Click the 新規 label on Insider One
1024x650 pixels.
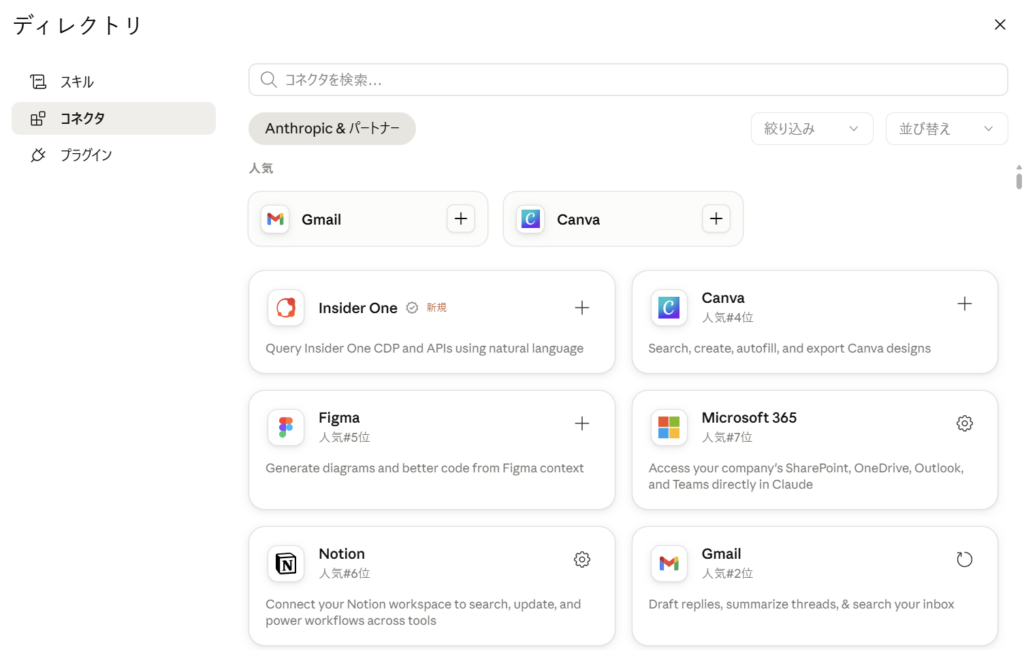(436, 308)
